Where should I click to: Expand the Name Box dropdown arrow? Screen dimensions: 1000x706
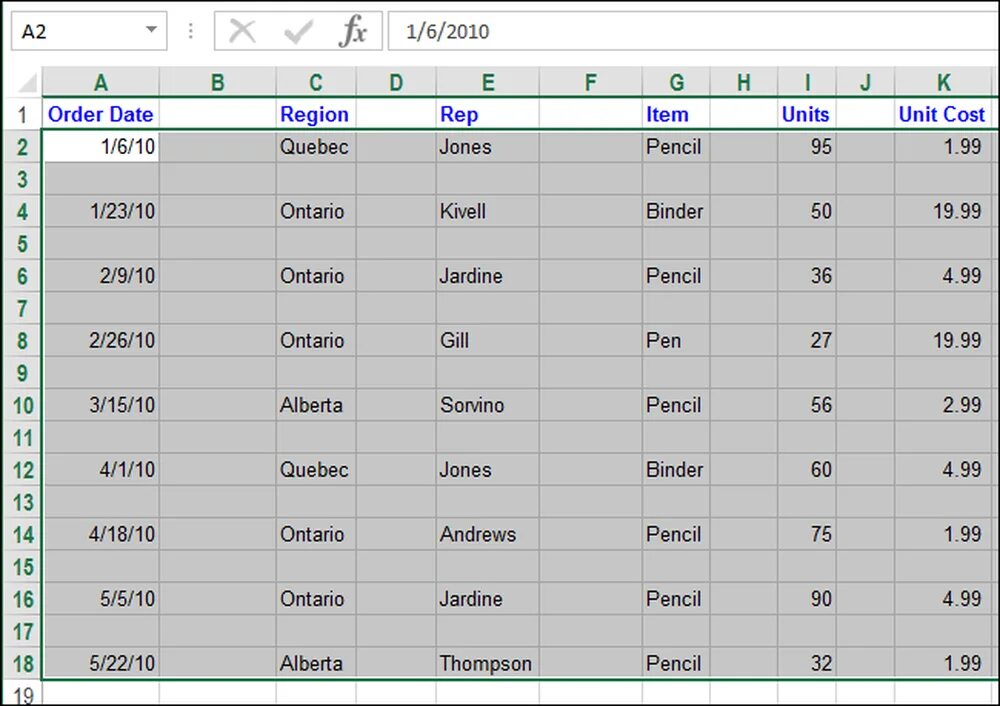click(151, 29)
